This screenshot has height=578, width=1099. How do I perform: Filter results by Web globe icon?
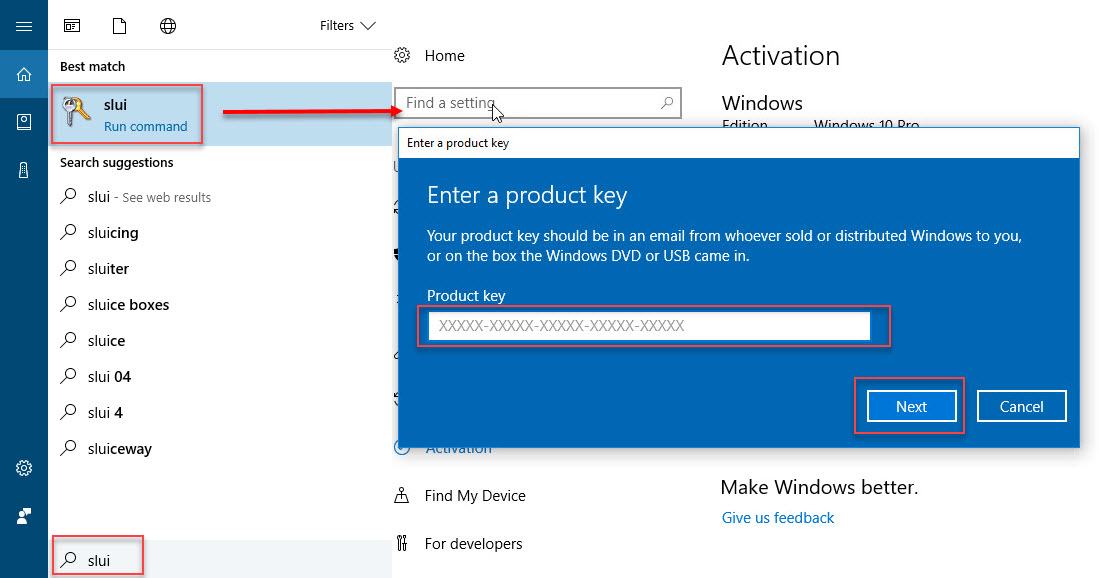click(x=168, y=26)
